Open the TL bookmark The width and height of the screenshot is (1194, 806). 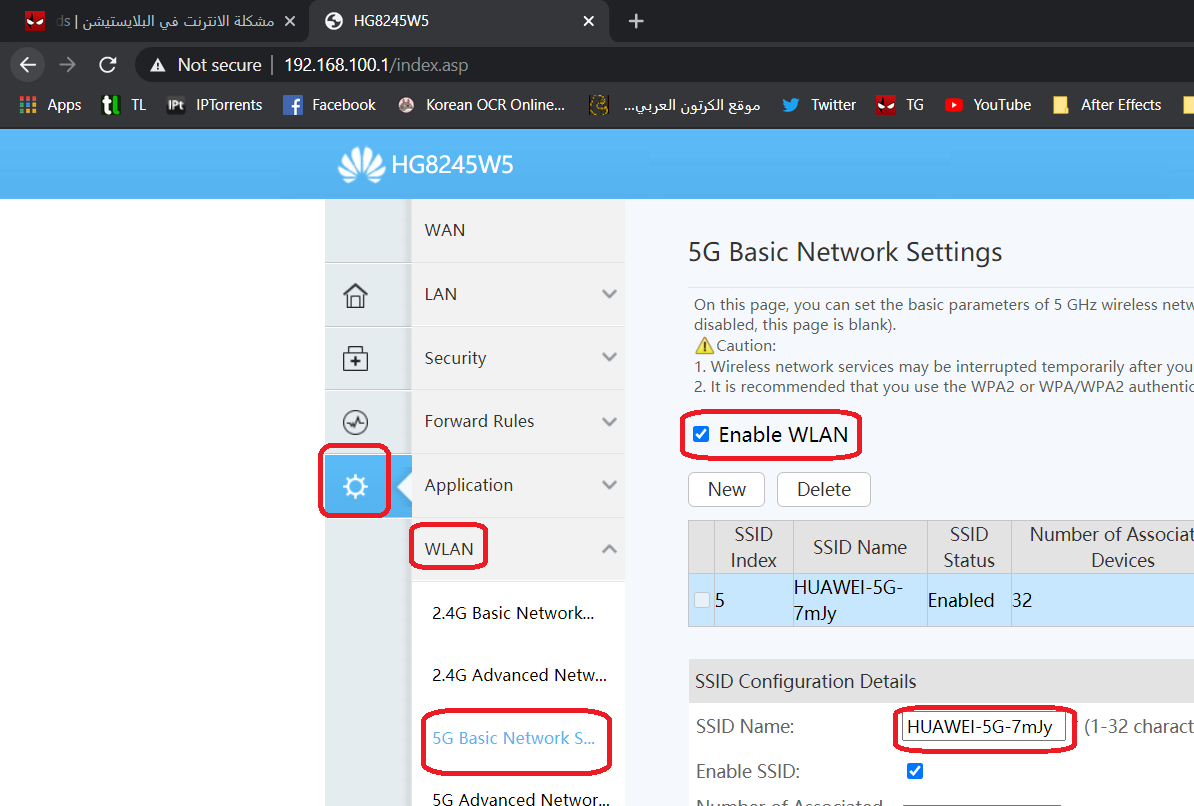[x=123, y=105]
